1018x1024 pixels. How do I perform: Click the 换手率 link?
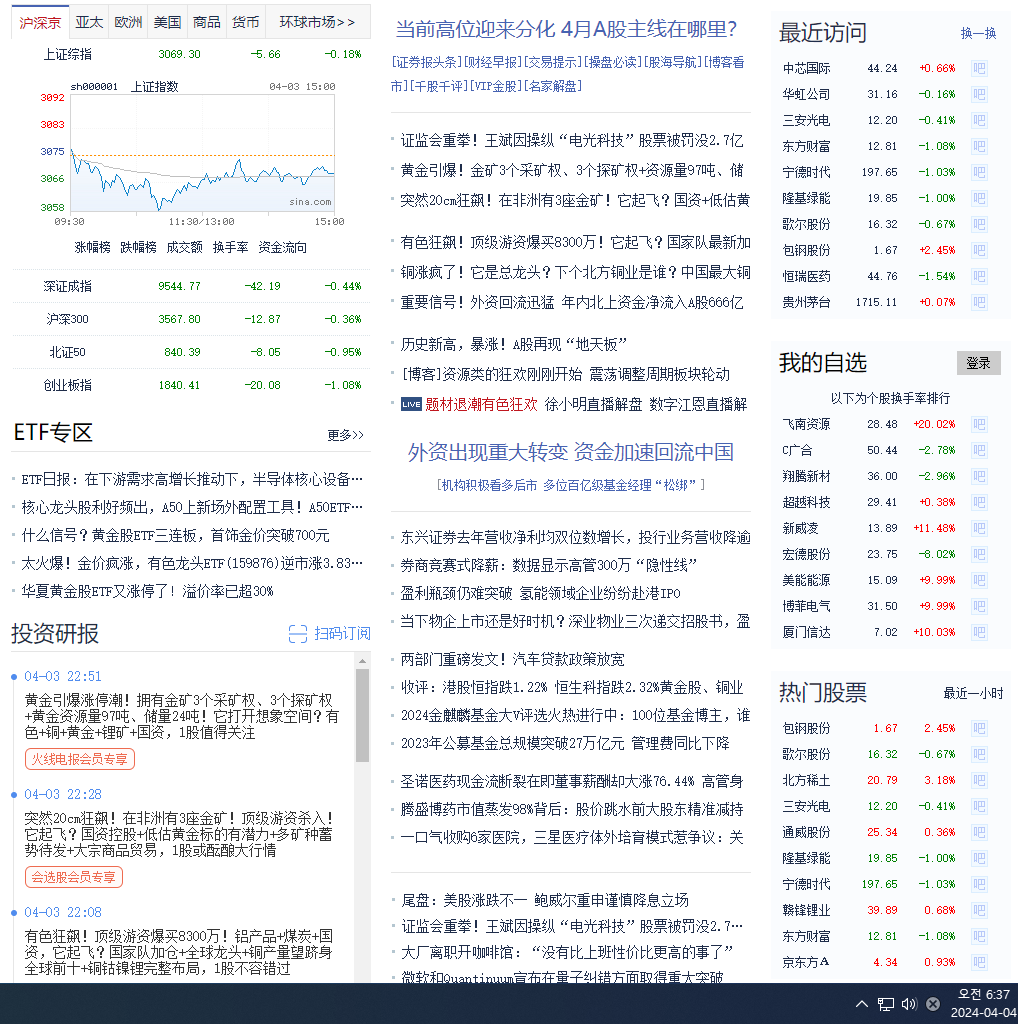pos(231,248)
